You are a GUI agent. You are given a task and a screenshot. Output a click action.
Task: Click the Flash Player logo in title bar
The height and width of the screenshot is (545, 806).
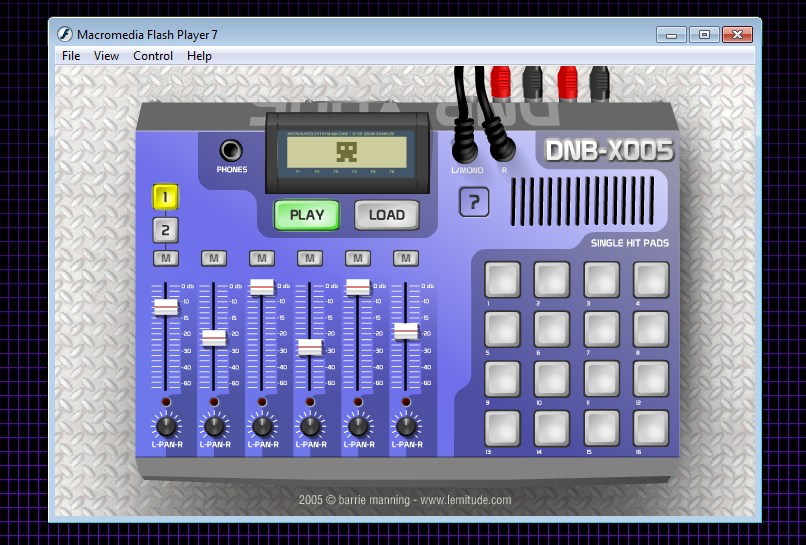coord(64,34)
